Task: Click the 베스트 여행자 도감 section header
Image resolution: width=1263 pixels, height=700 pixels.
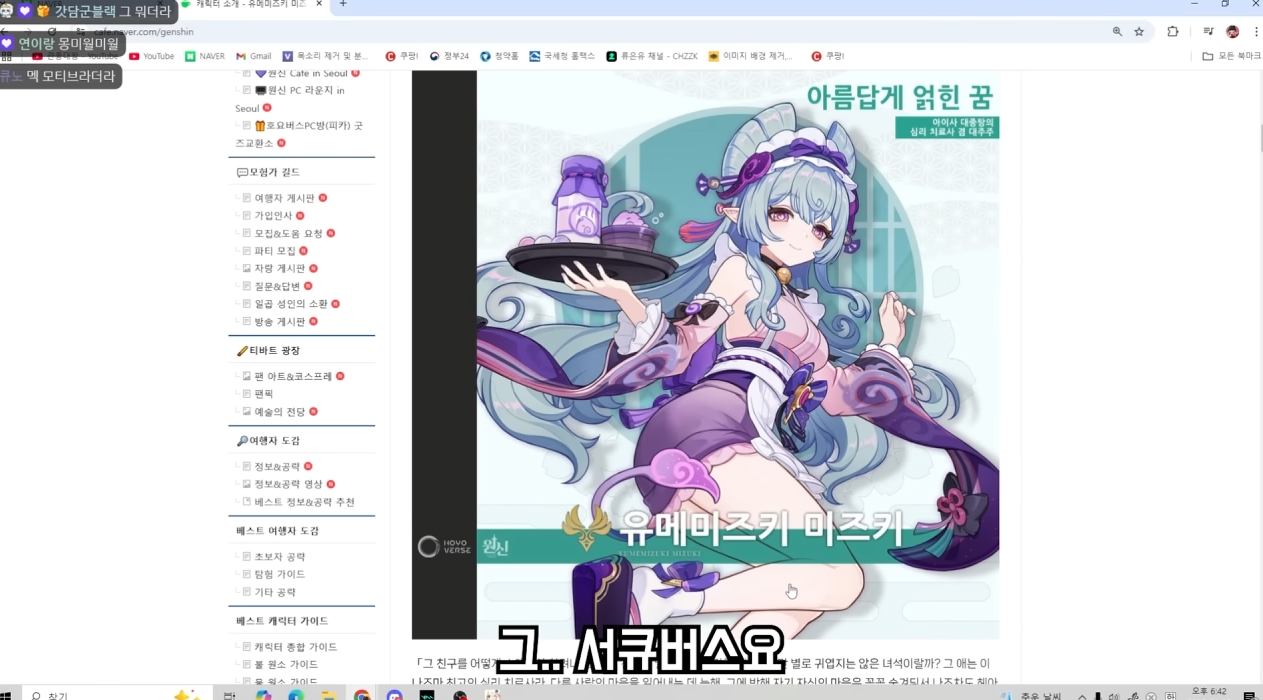Action: coord(277,531)
